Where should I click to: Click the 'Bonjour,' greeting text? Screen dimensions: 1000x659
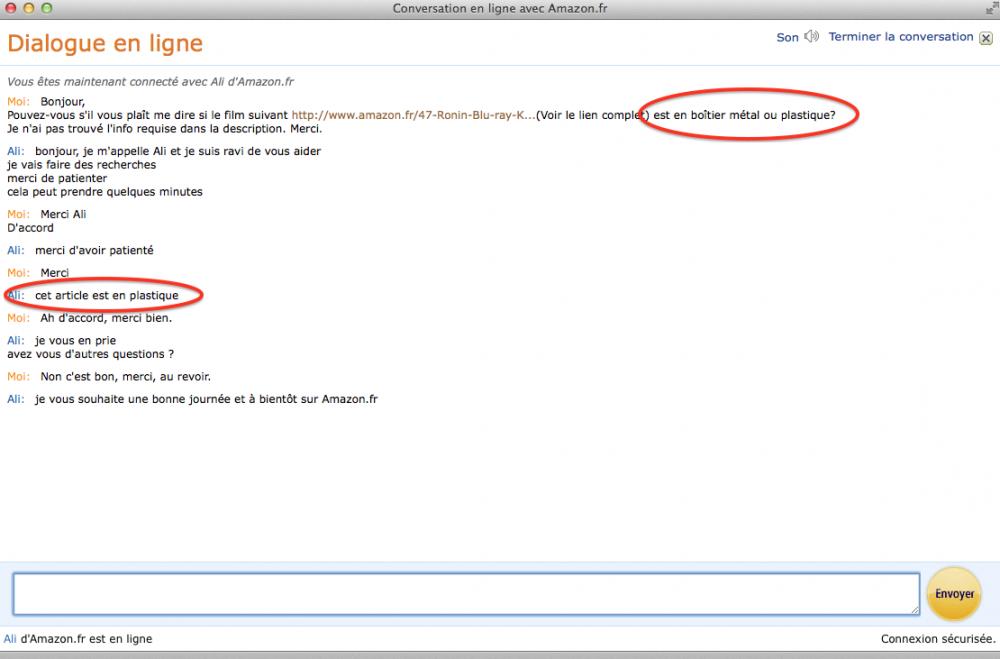[62, 101]
